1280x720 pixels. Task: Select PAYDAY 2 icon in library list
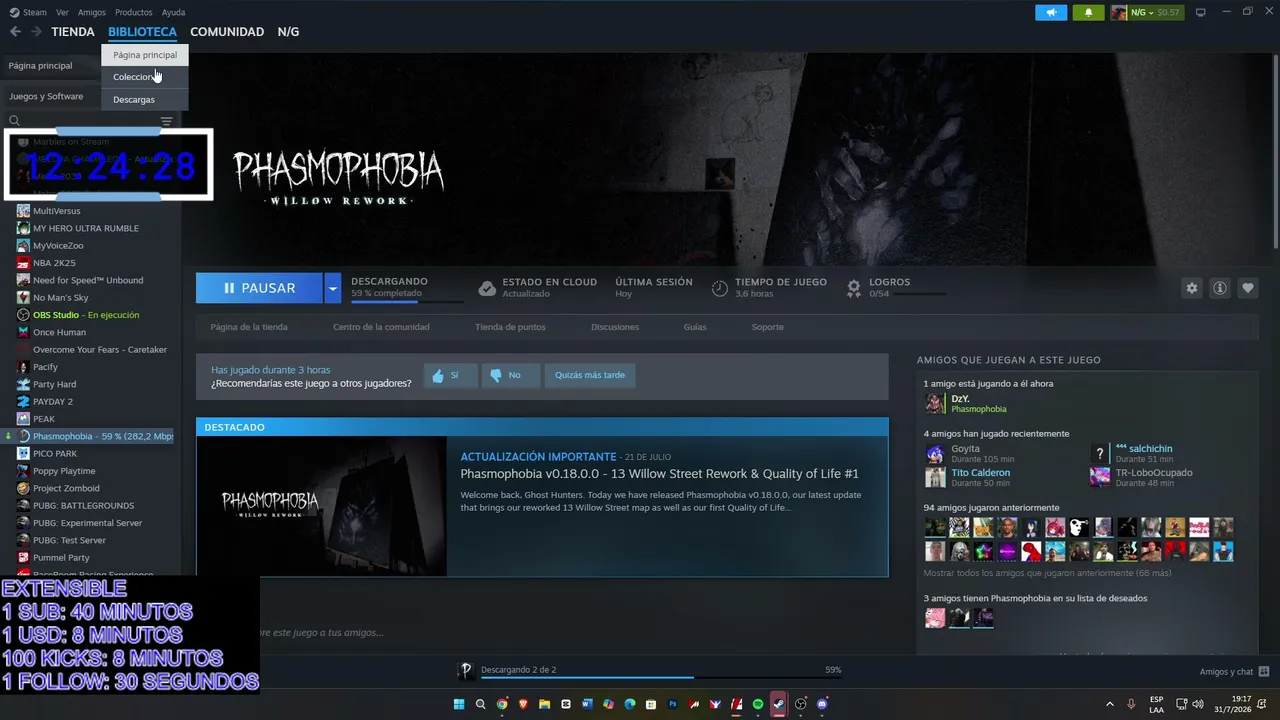click(23, 401)
